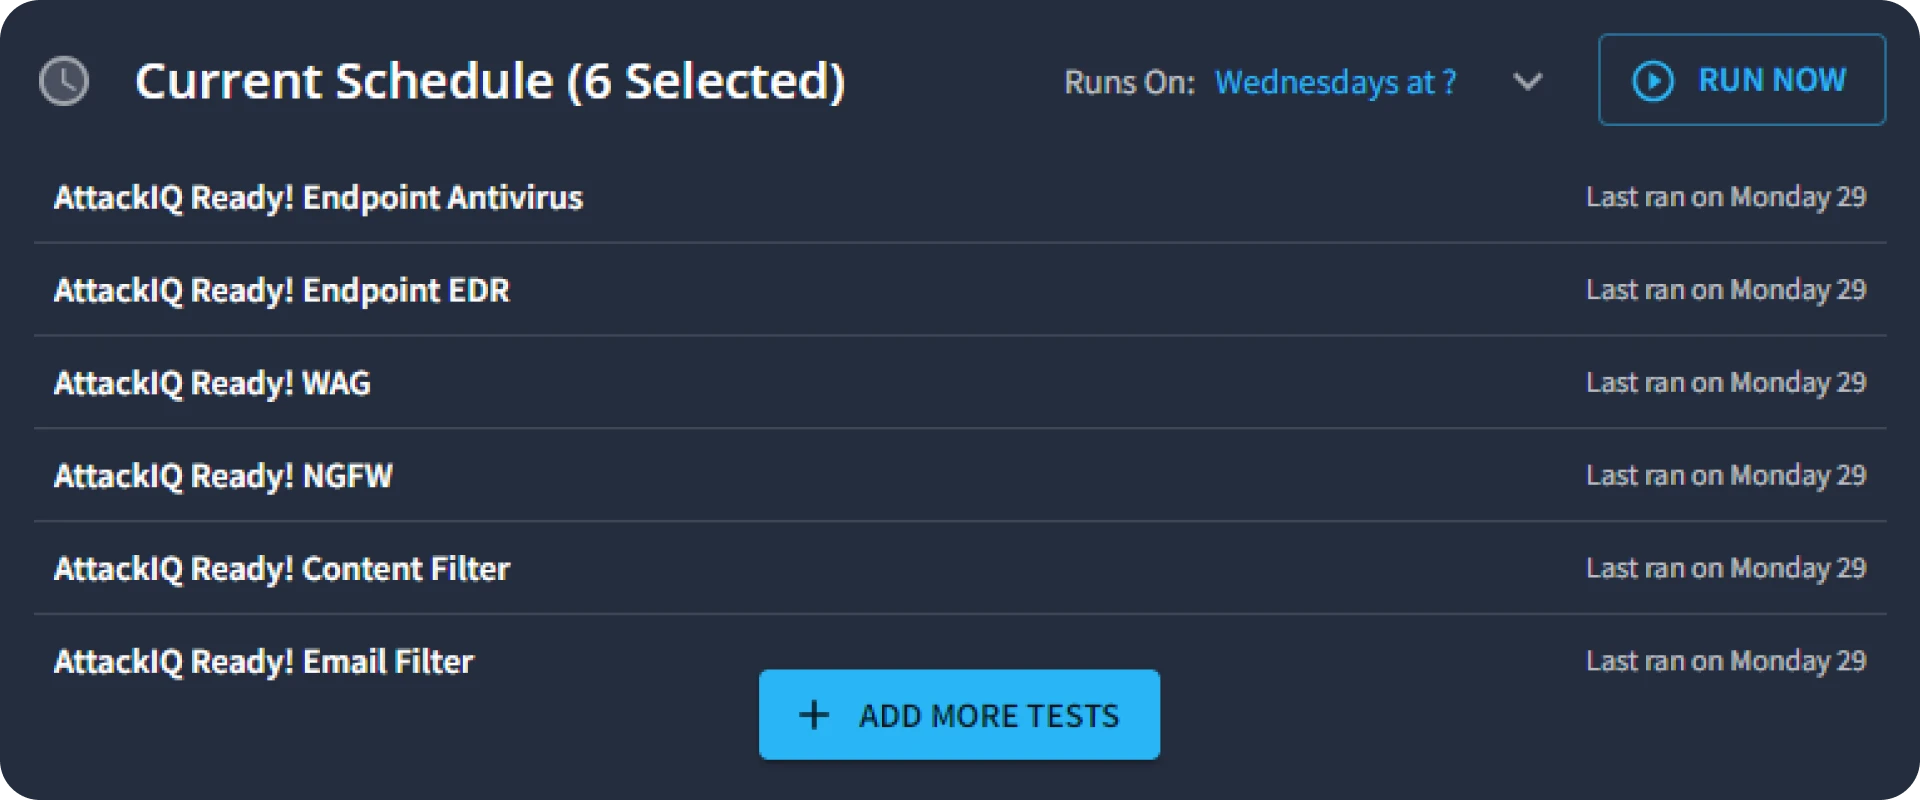Screen dimensions: 1920x800
Task: Click the clock schedule icon
Action: click(x=64, y=81)
